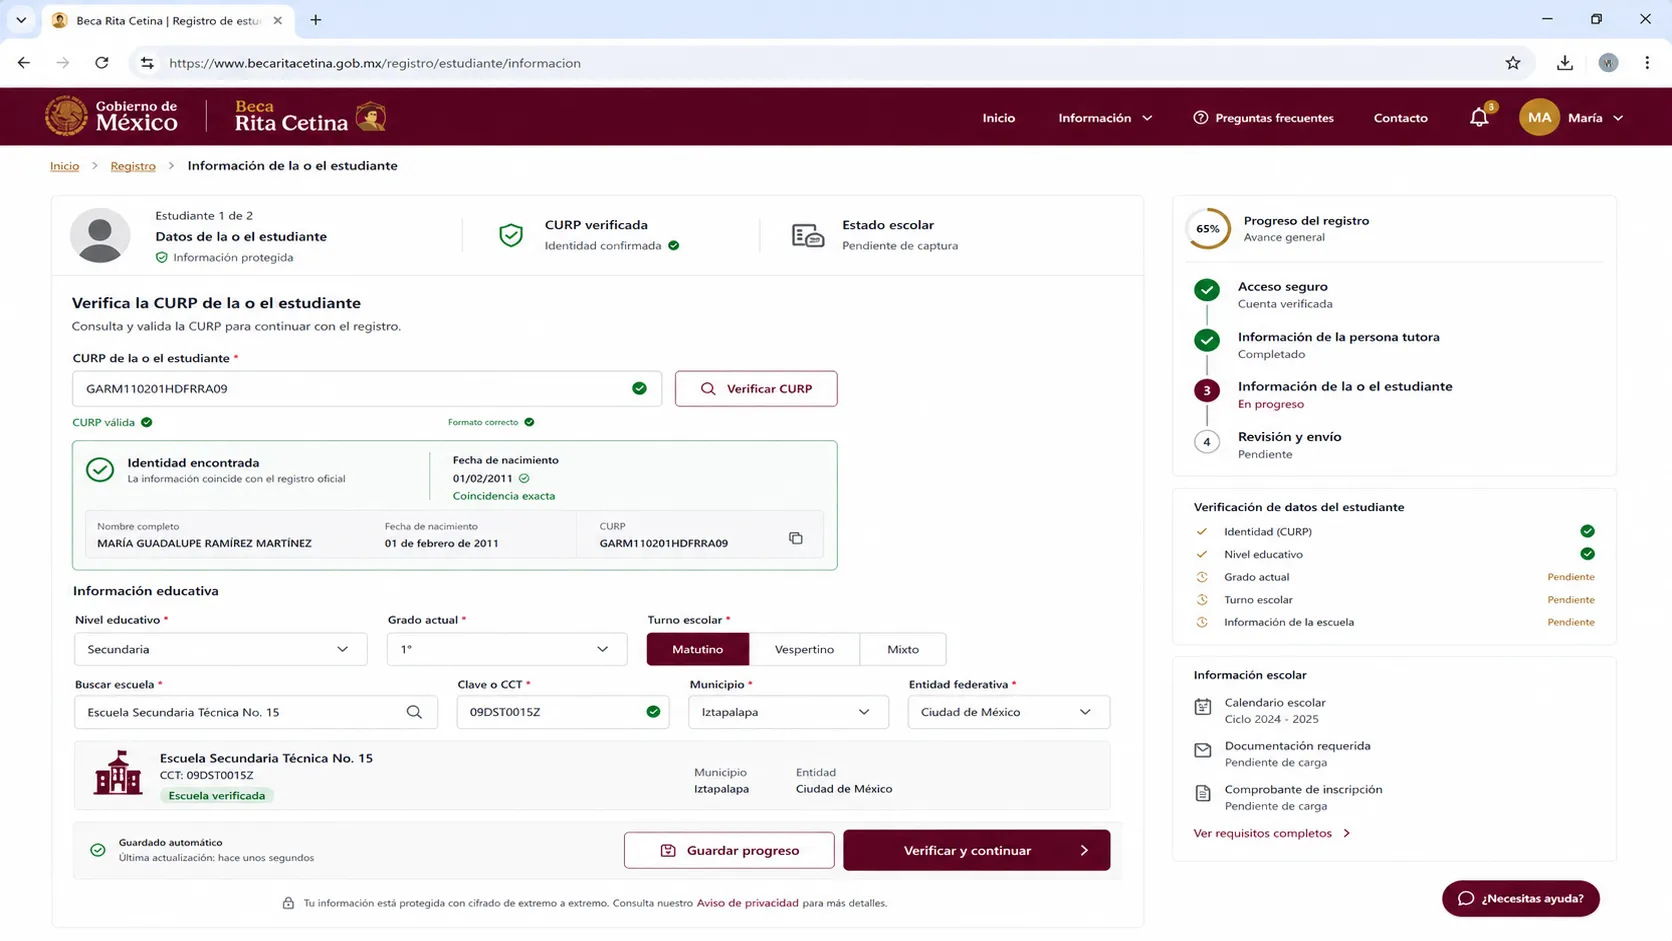This screenshot has width=1672, height=941.
Task: Click the Documentación requerida envelope icon
Action: 1203,750
